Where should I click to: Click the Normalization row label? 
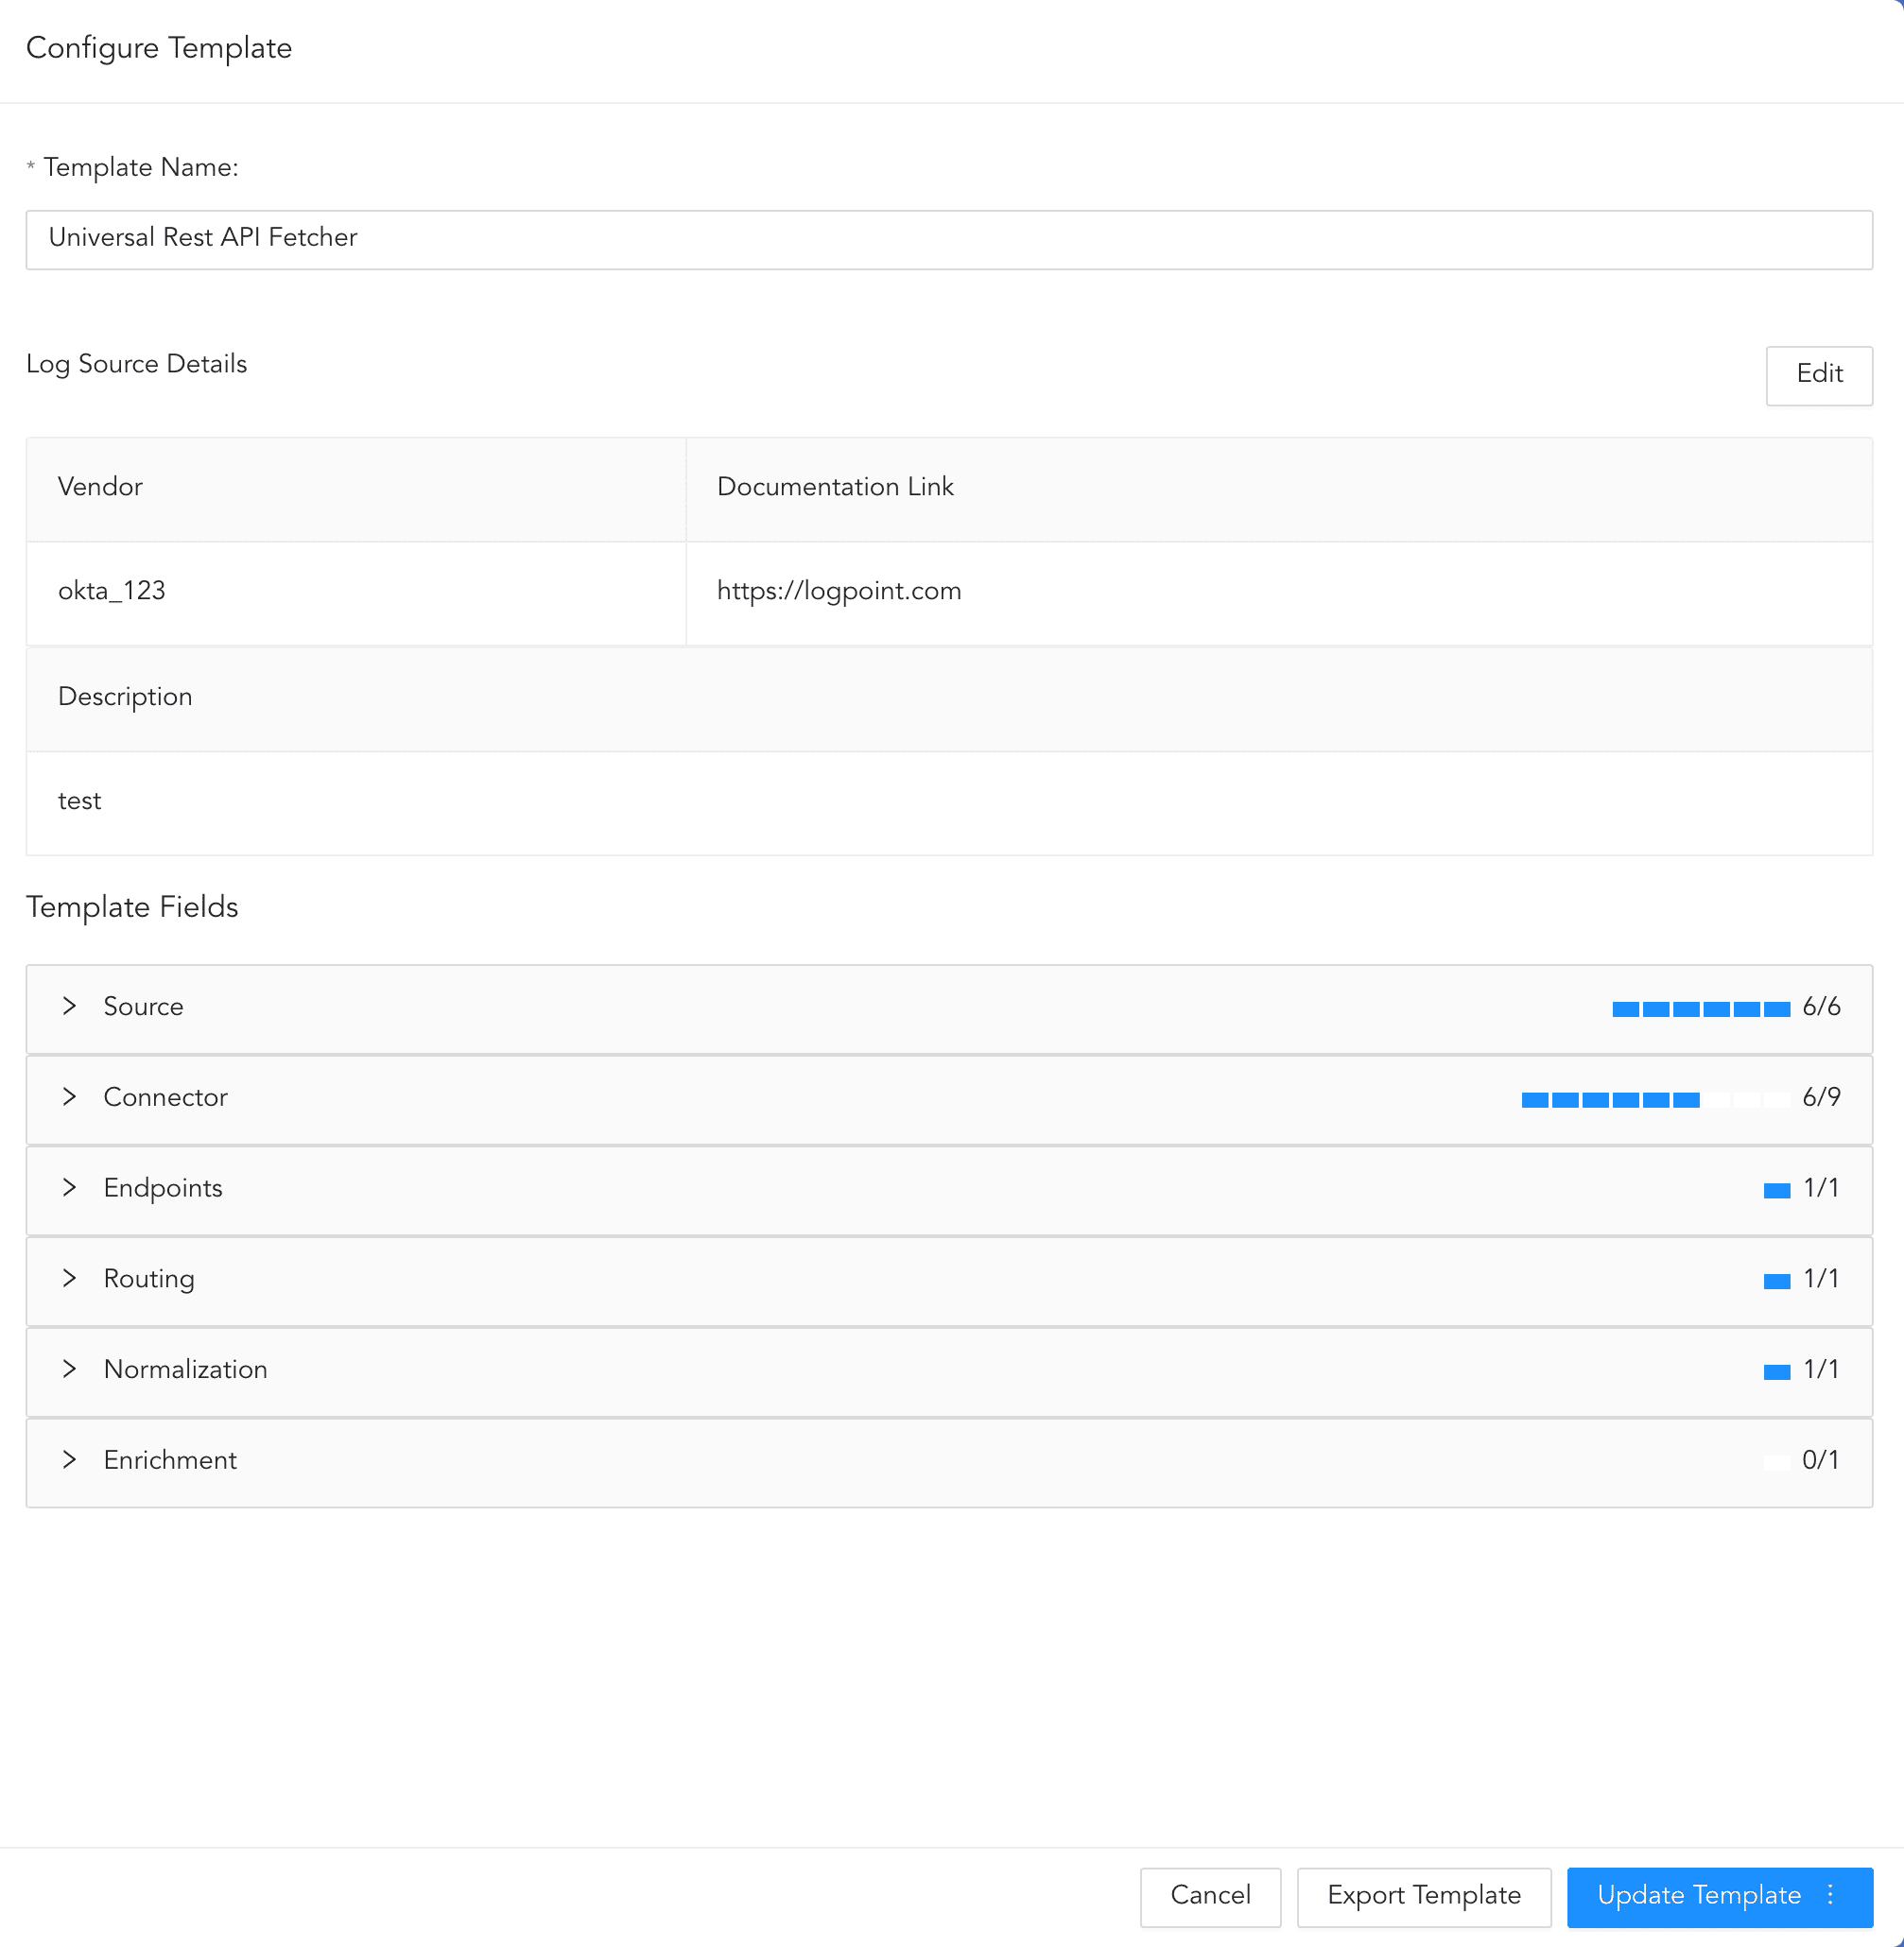pyautogui.click(x=185, y=1369)
